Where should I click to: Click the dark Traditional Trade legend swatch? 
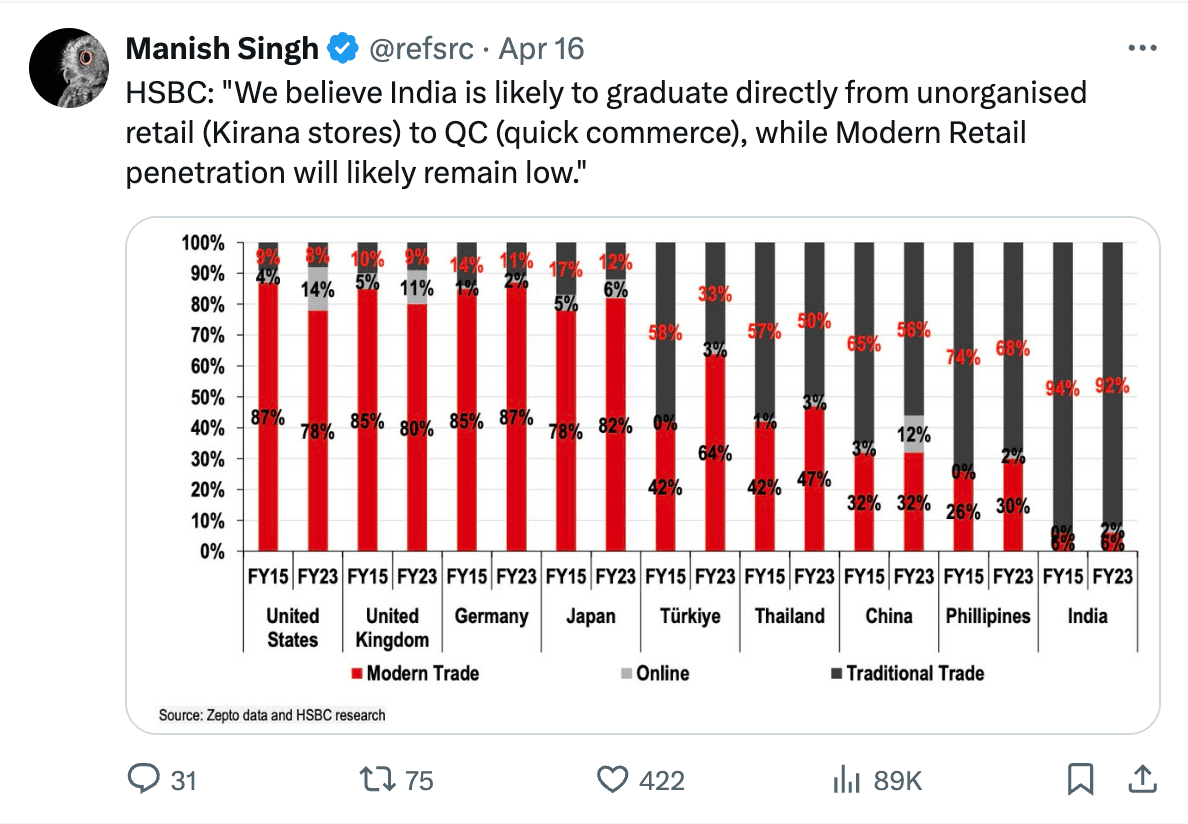click(x=836, y=673)
